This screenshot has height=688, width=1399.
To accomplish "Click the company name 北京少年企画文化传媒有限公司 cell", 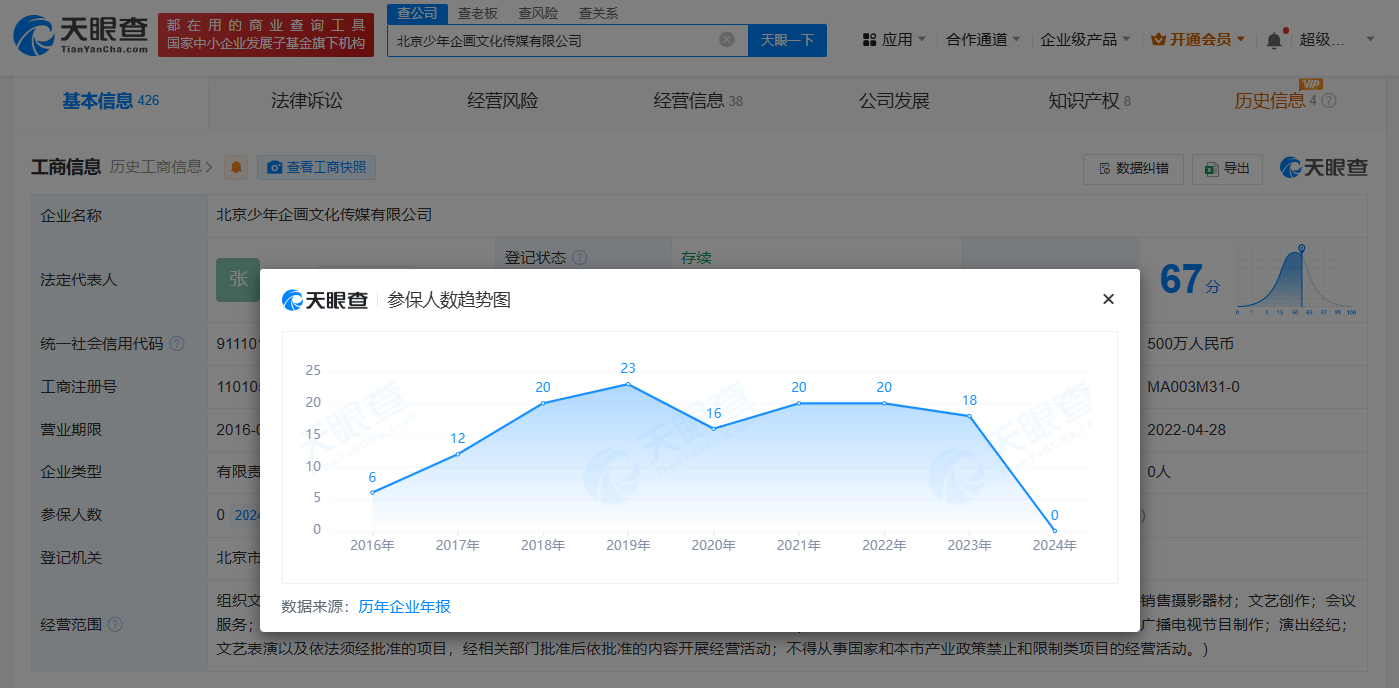I will pos(324,215).
